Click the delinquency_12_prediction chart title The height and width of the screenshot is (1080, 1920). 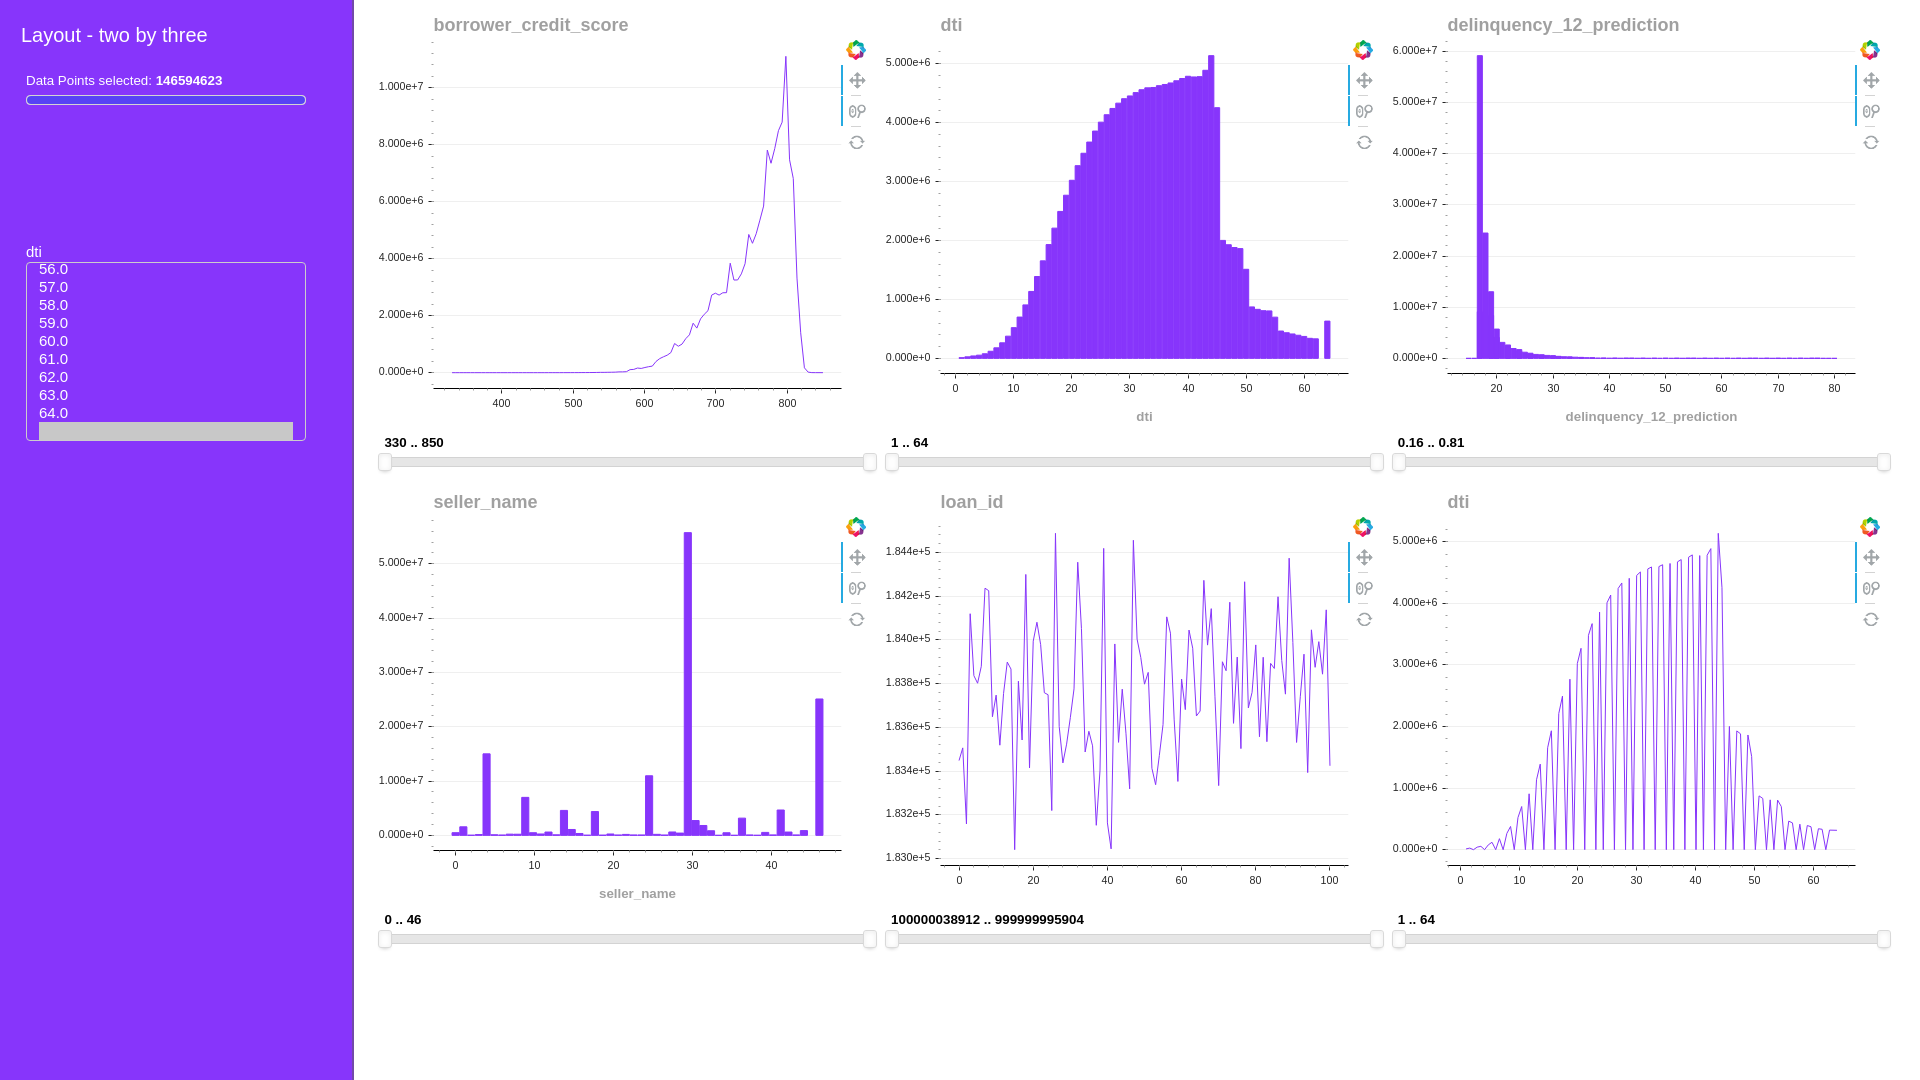click(x=1563, y=25)
